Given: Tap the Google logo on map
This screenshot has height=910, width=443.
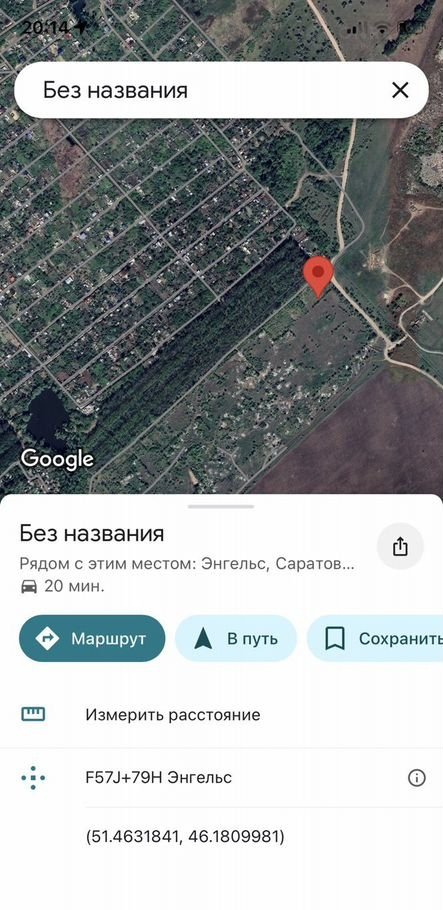Looking at the screenshot, I should pyautogui.click(x=57, y=459).
